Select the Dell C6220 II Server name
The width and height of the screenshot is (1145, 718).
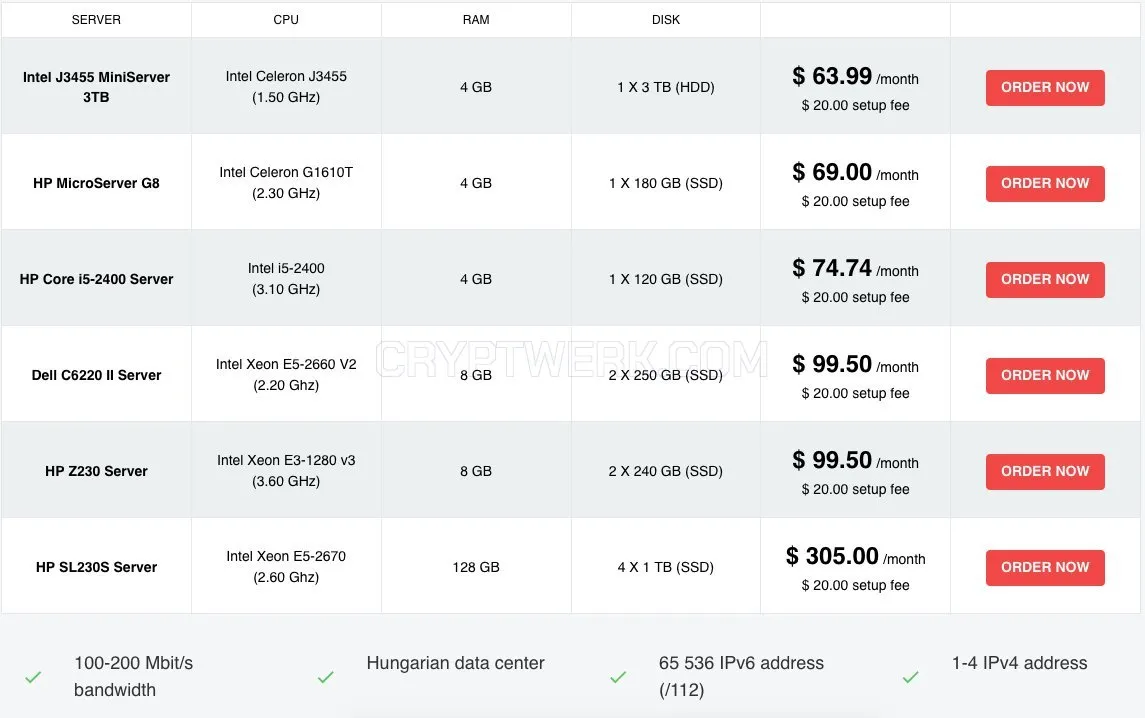(x=96, y=375)
